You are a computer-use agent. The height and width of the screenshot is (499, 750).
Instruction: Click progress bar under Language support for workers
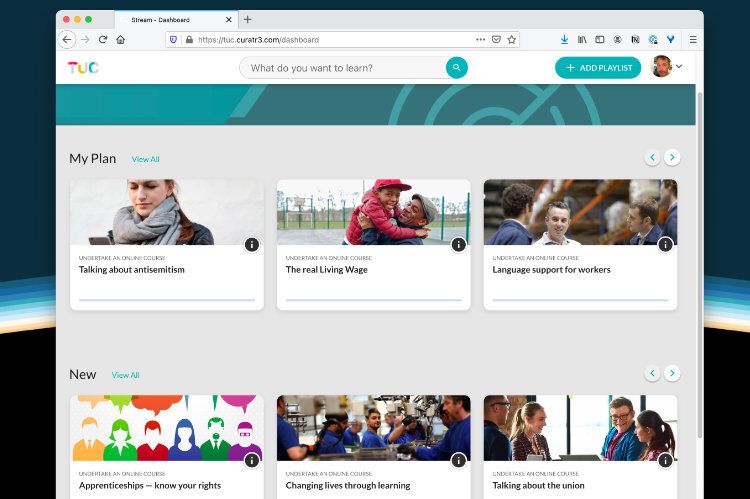pyautogui.click(x=580, y=300)
